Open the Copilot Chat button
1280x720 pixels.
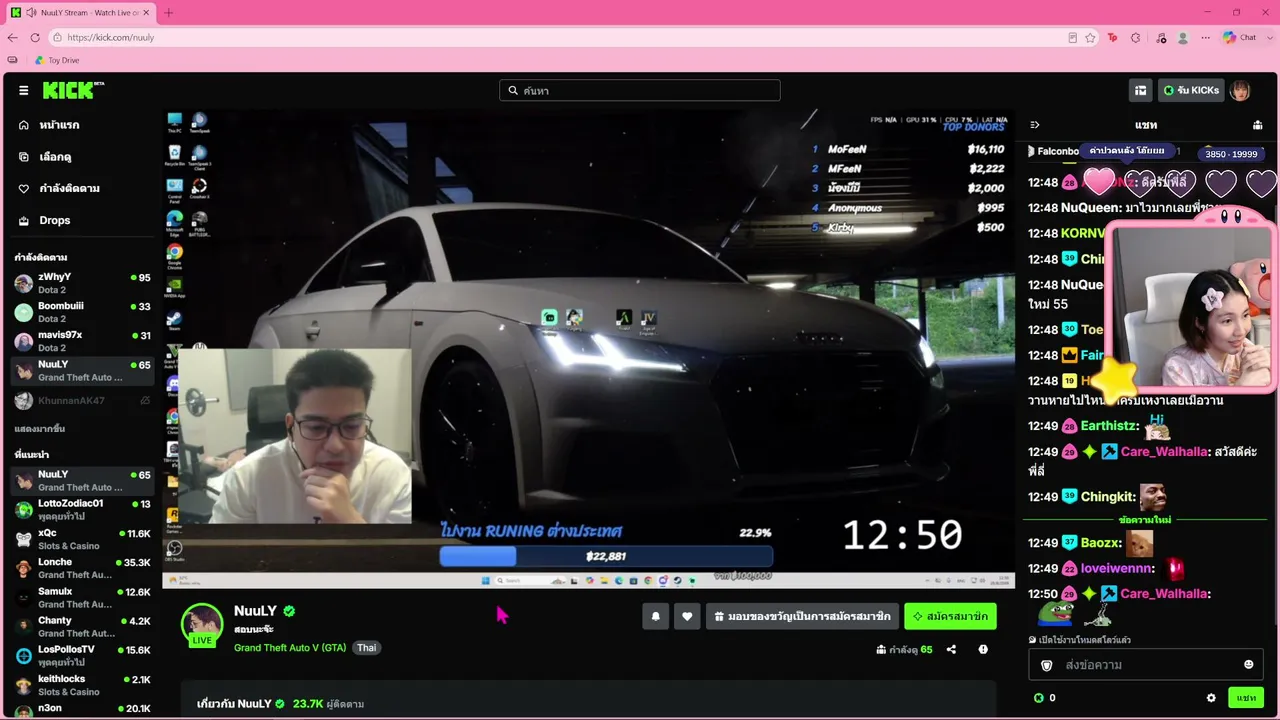pos(1240,37)
